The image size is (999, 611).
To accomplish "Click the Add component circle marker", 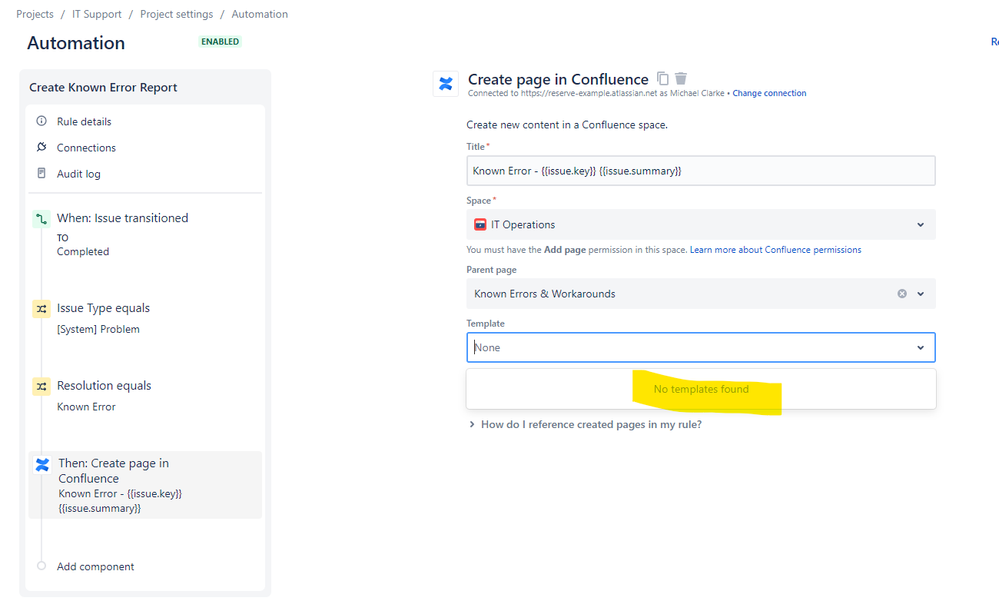I will [x=41, y=566].
